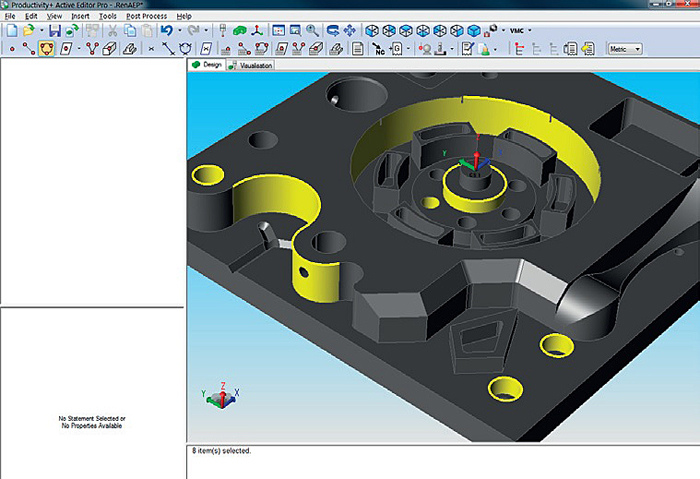Click the checklist with pencil icon

tap(467, 49)
